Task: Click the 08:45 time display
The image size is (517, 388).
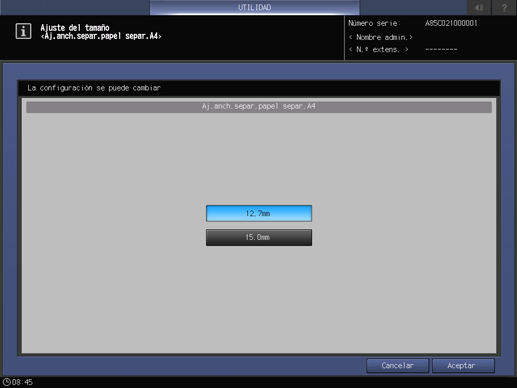Action: point(22,382)
